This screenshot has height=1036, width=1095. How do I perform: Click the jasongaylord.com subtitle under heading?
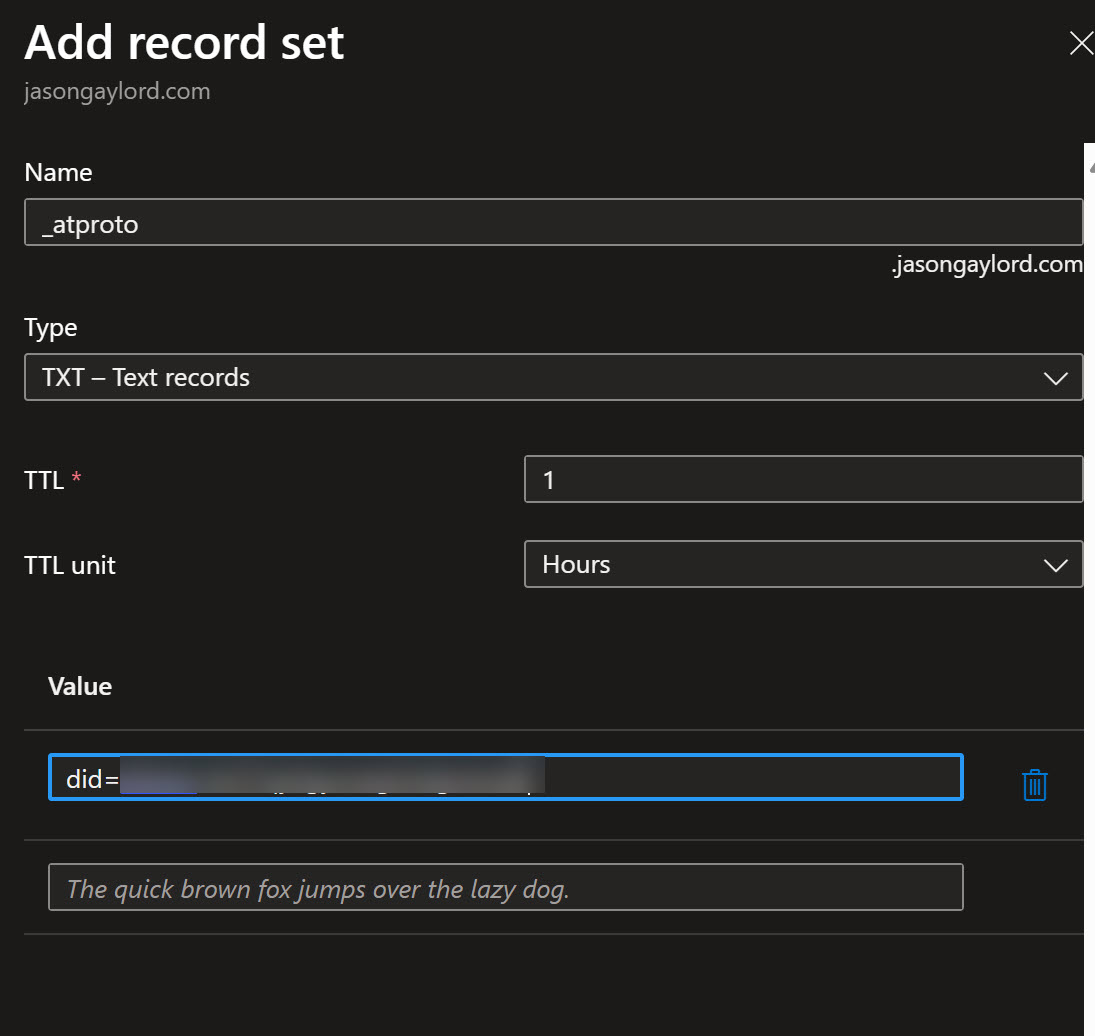coord(117,92)
